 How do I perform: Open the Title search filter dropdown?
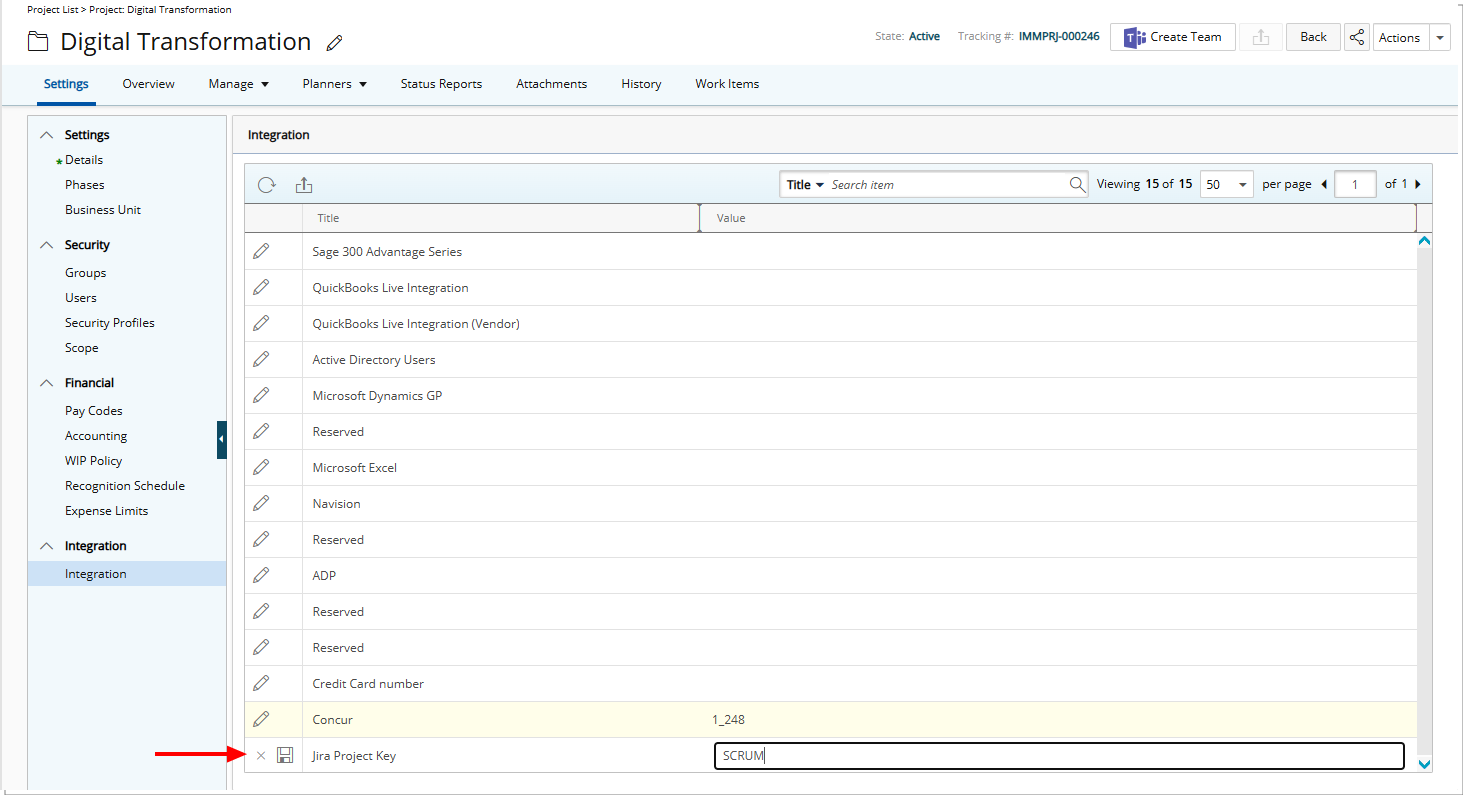click(x=804, y=184)
